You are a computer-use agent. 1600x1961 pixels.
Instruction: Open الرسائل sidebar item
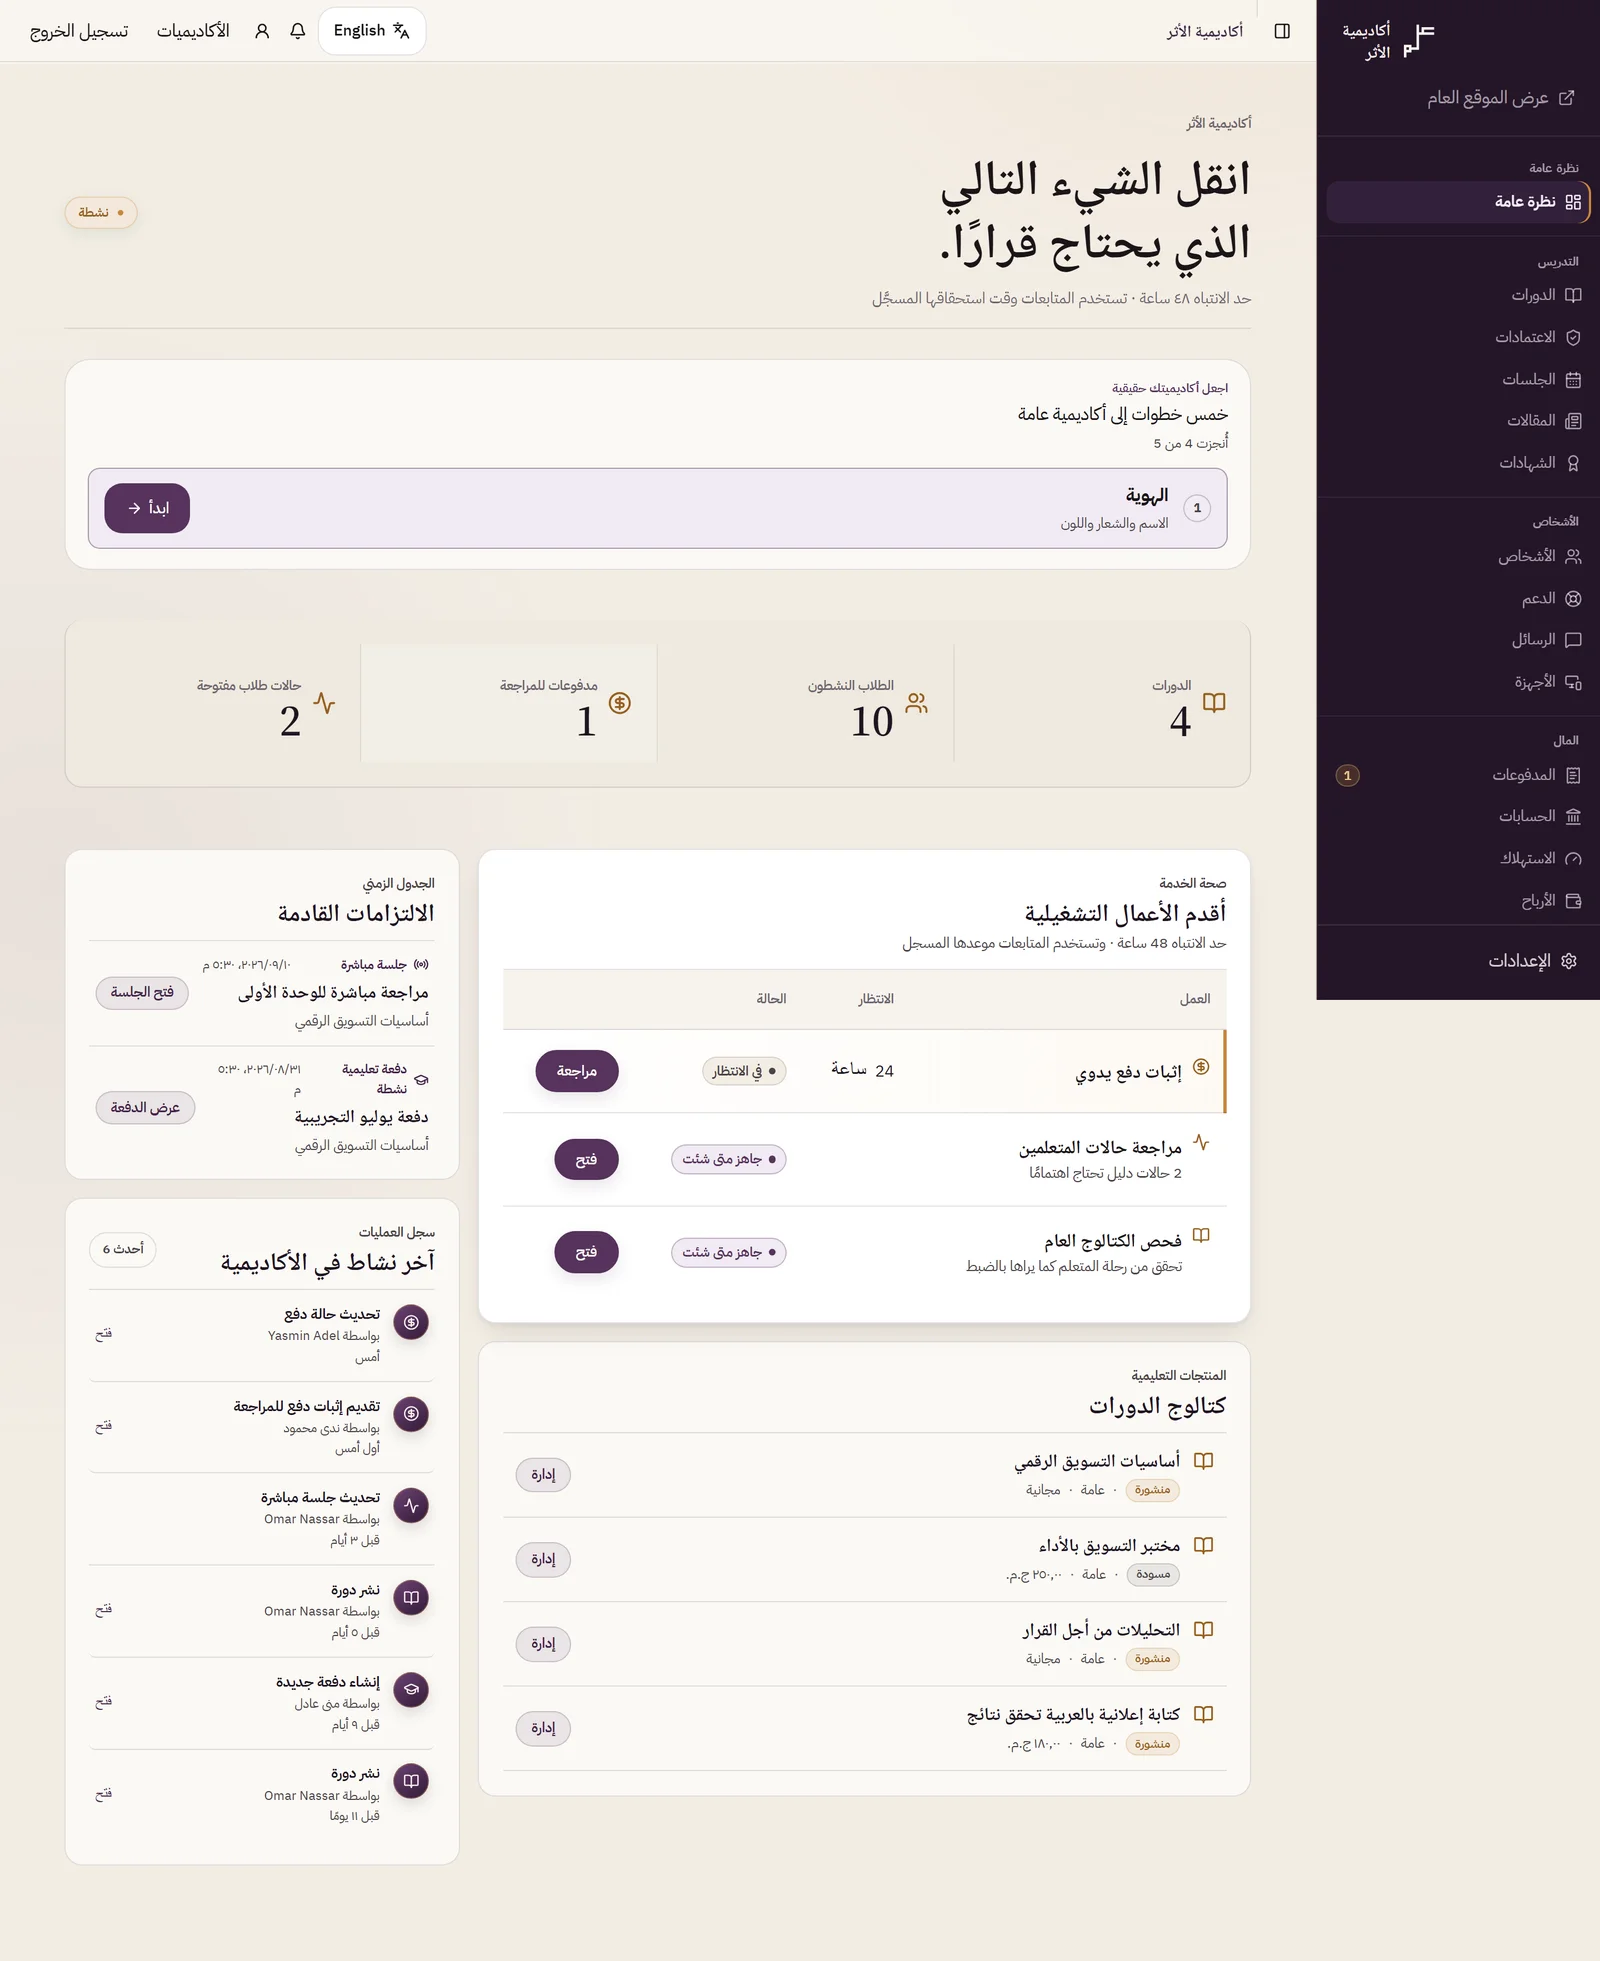pos(1457,640)
